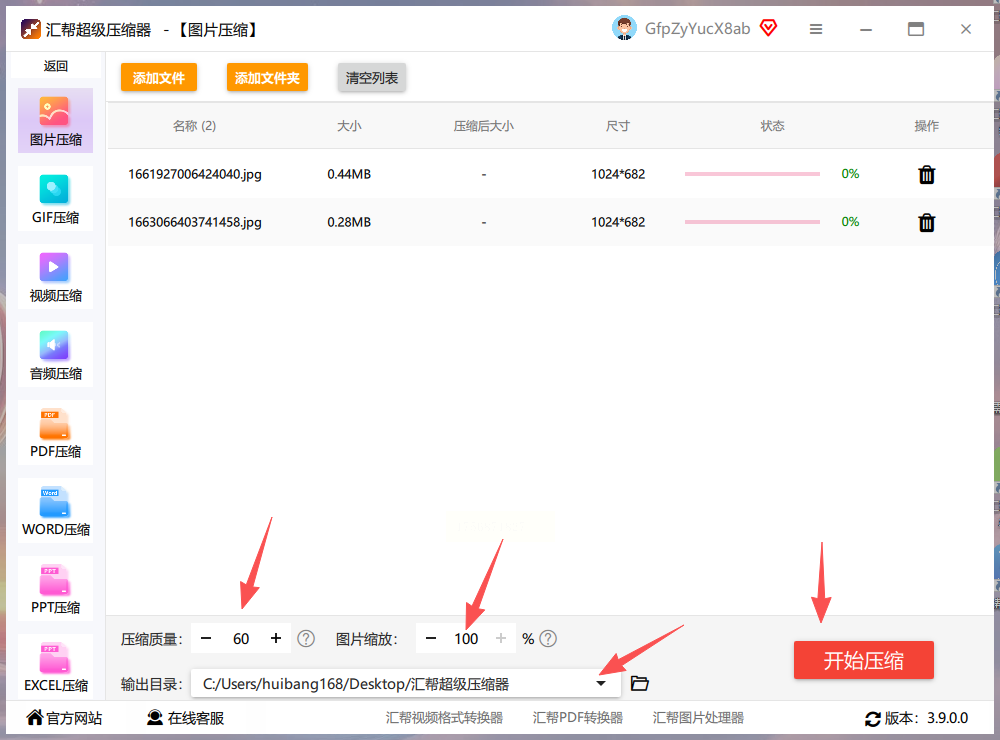Viewport: 1000px width, 740px height.
Task: Click the help icon beside 压缩质量
Action: (x=306, y=639)
